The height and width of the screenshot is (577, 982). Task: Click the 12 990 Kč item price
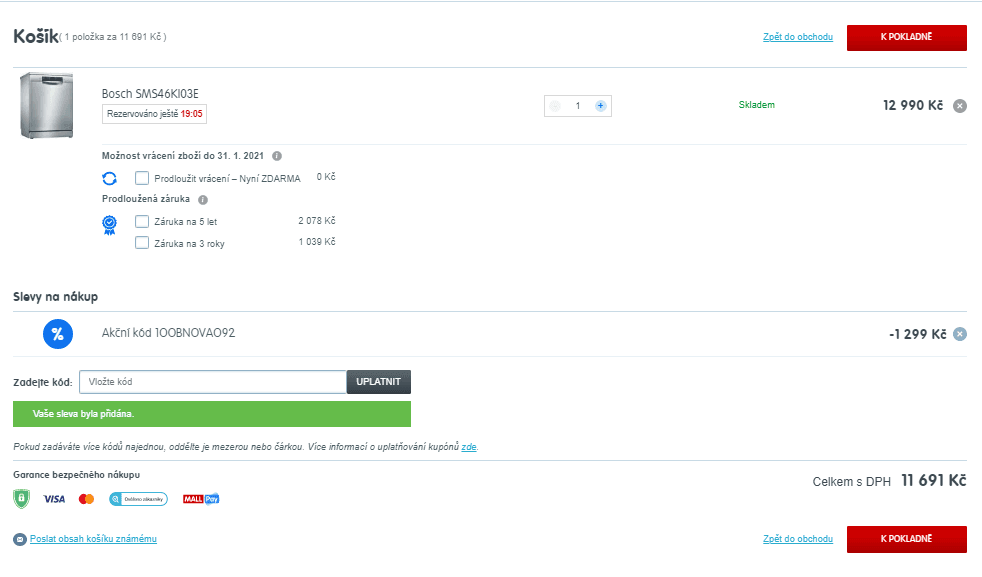pos(912,105)
